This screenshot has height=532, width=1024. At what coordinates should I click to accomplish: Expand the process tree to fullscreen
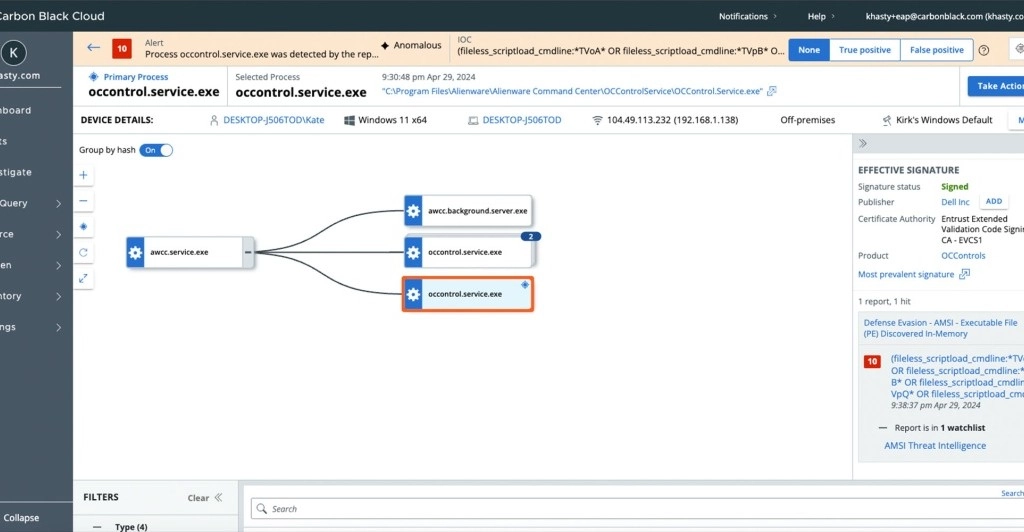click(84, 279)
